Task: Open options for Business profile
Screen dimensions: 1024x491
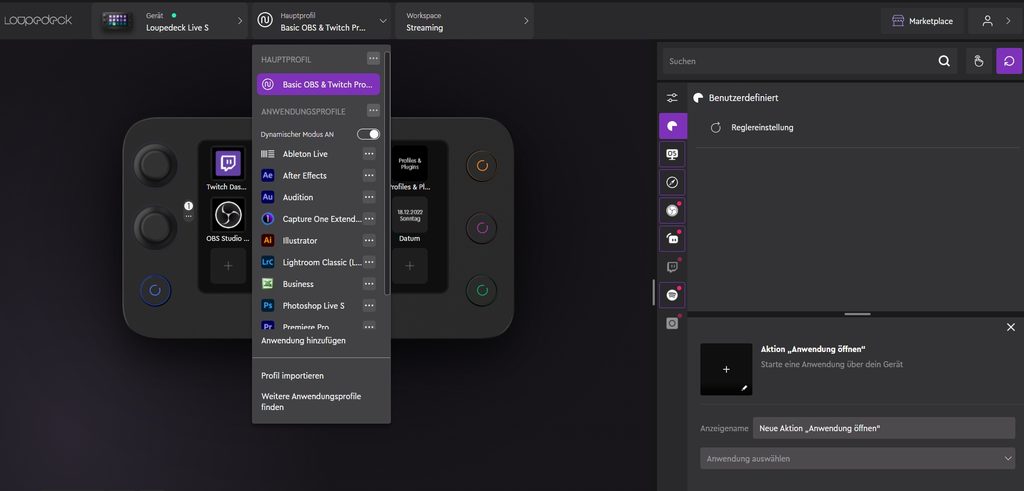Action: click(369, 284)
